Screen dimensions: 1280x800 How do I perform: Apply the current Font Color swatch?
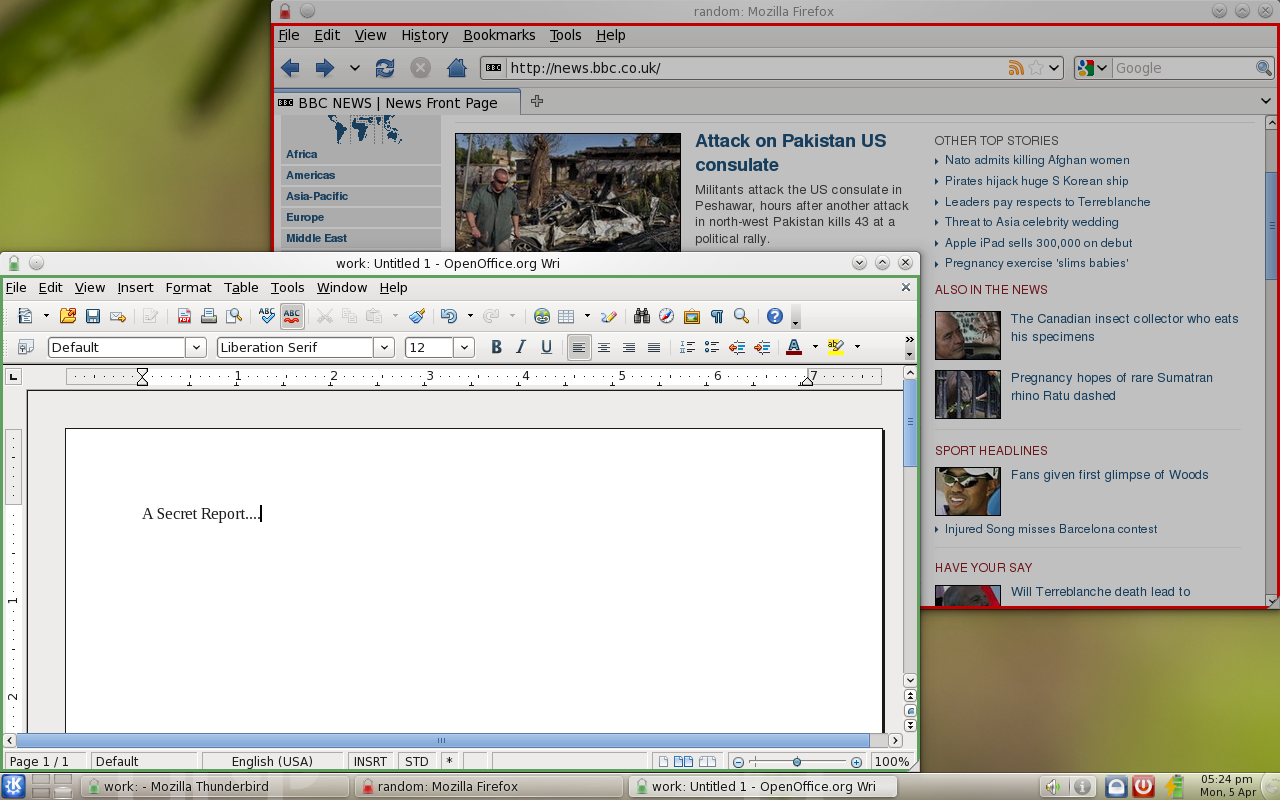794,347
